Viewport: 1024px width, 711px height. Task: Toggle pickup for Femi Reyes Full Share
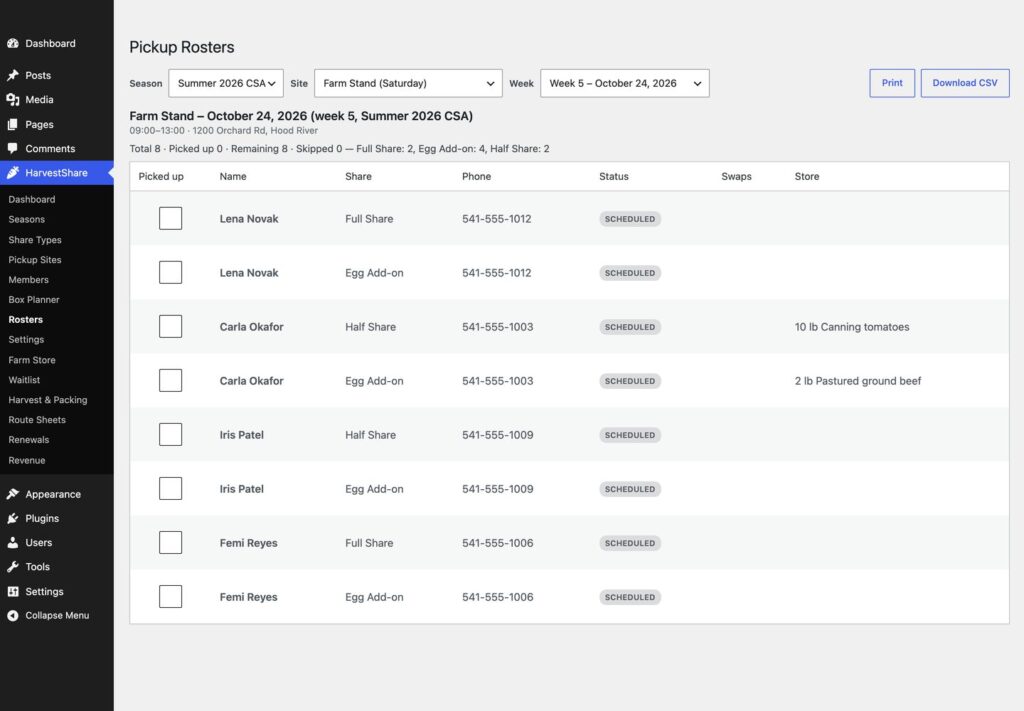coord(170,543)
